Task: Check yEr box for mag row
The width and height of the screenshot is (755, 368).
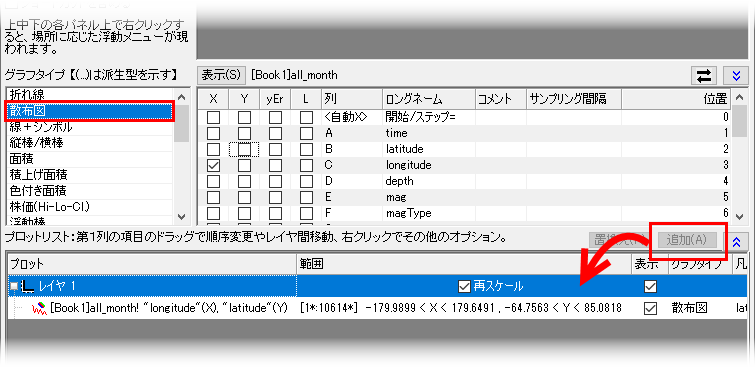Action: 275,197
